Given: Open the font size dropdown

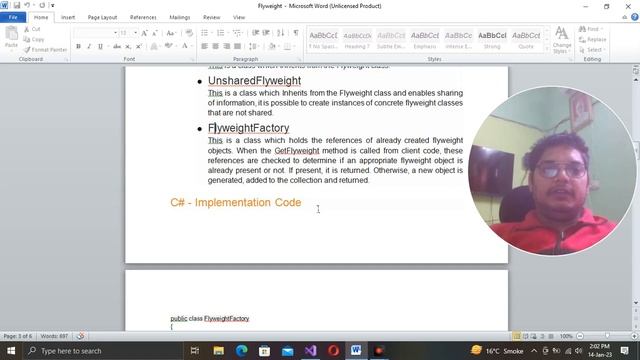Looking at the screenshot, I should click(x=136, y=33).
